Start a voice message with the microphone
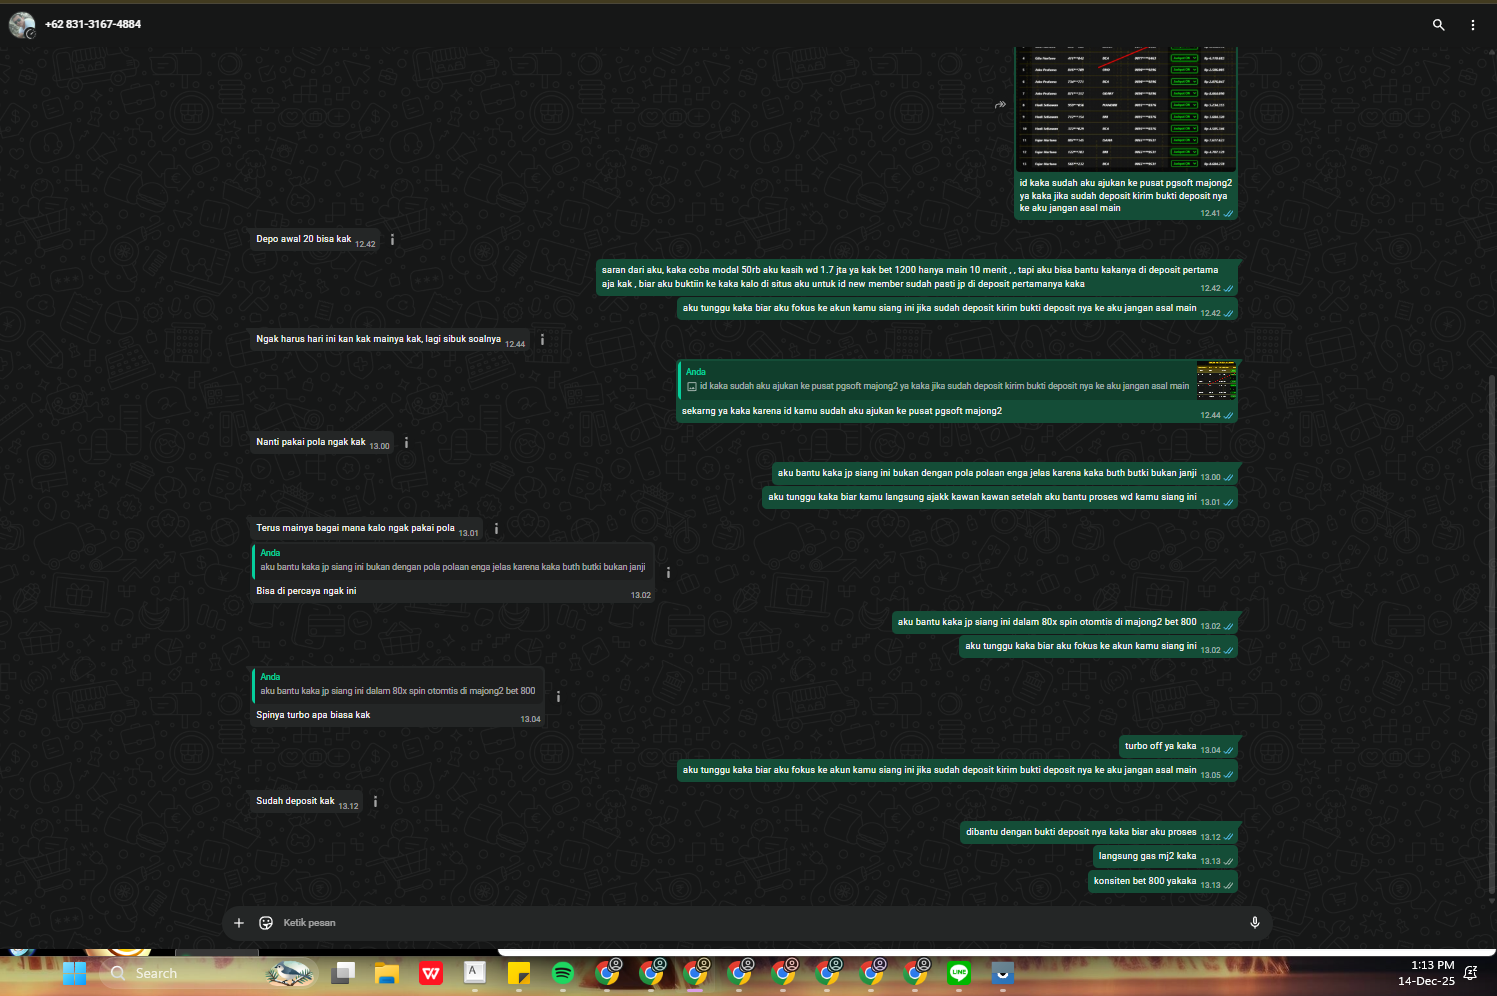 click(1255, 923)
